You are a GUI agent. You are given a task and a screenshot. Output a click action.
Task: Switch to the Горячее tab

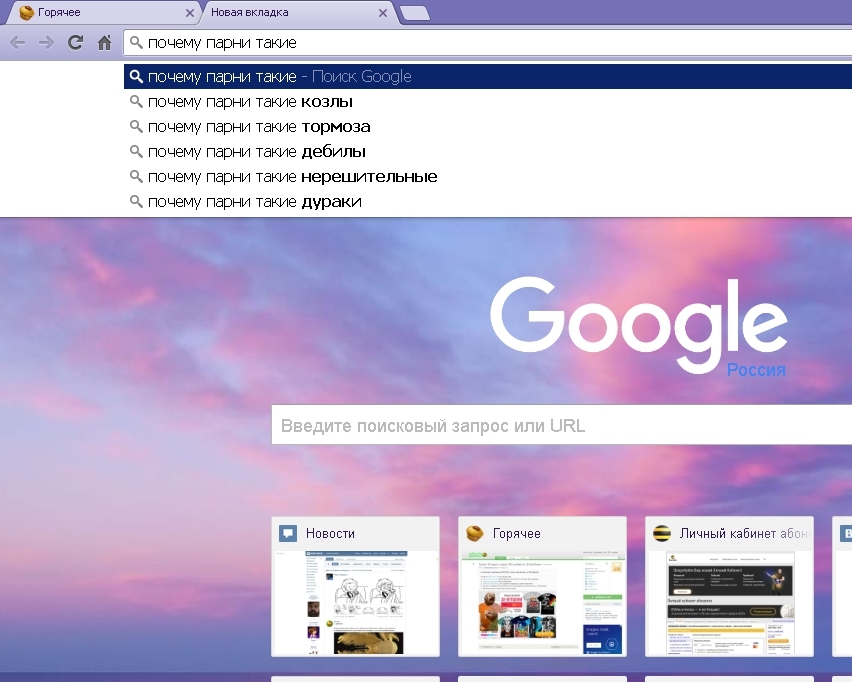coord(103,12)
